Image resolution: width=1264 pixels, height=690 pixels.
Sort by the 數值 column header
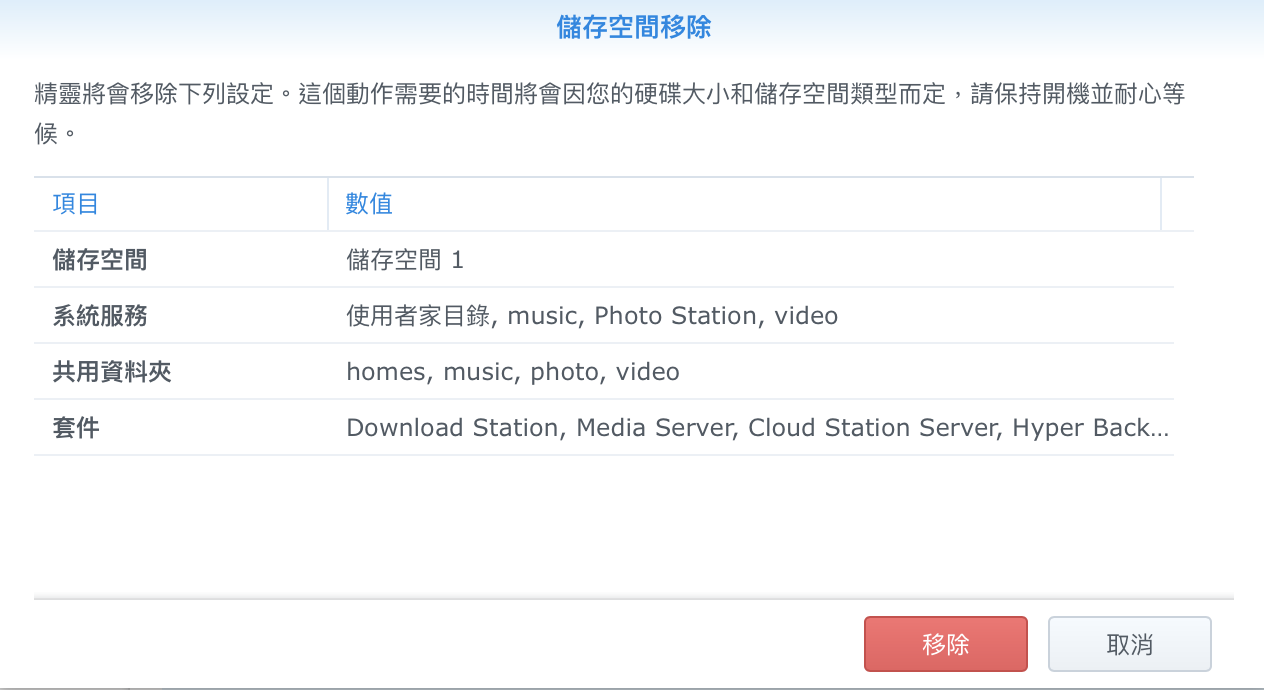(370, 205)
